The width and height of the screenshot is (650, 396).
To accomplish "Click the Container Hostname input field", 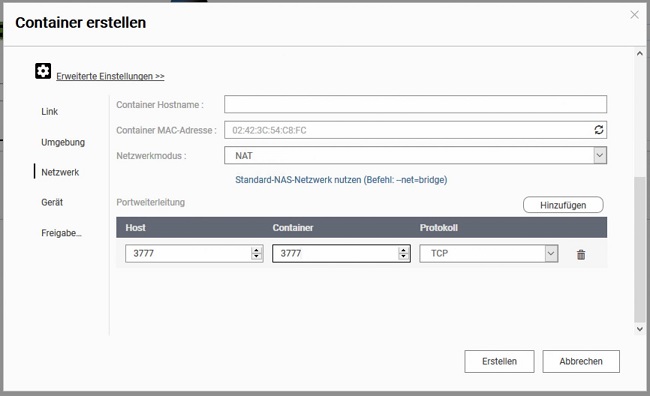I will point(415,104).
